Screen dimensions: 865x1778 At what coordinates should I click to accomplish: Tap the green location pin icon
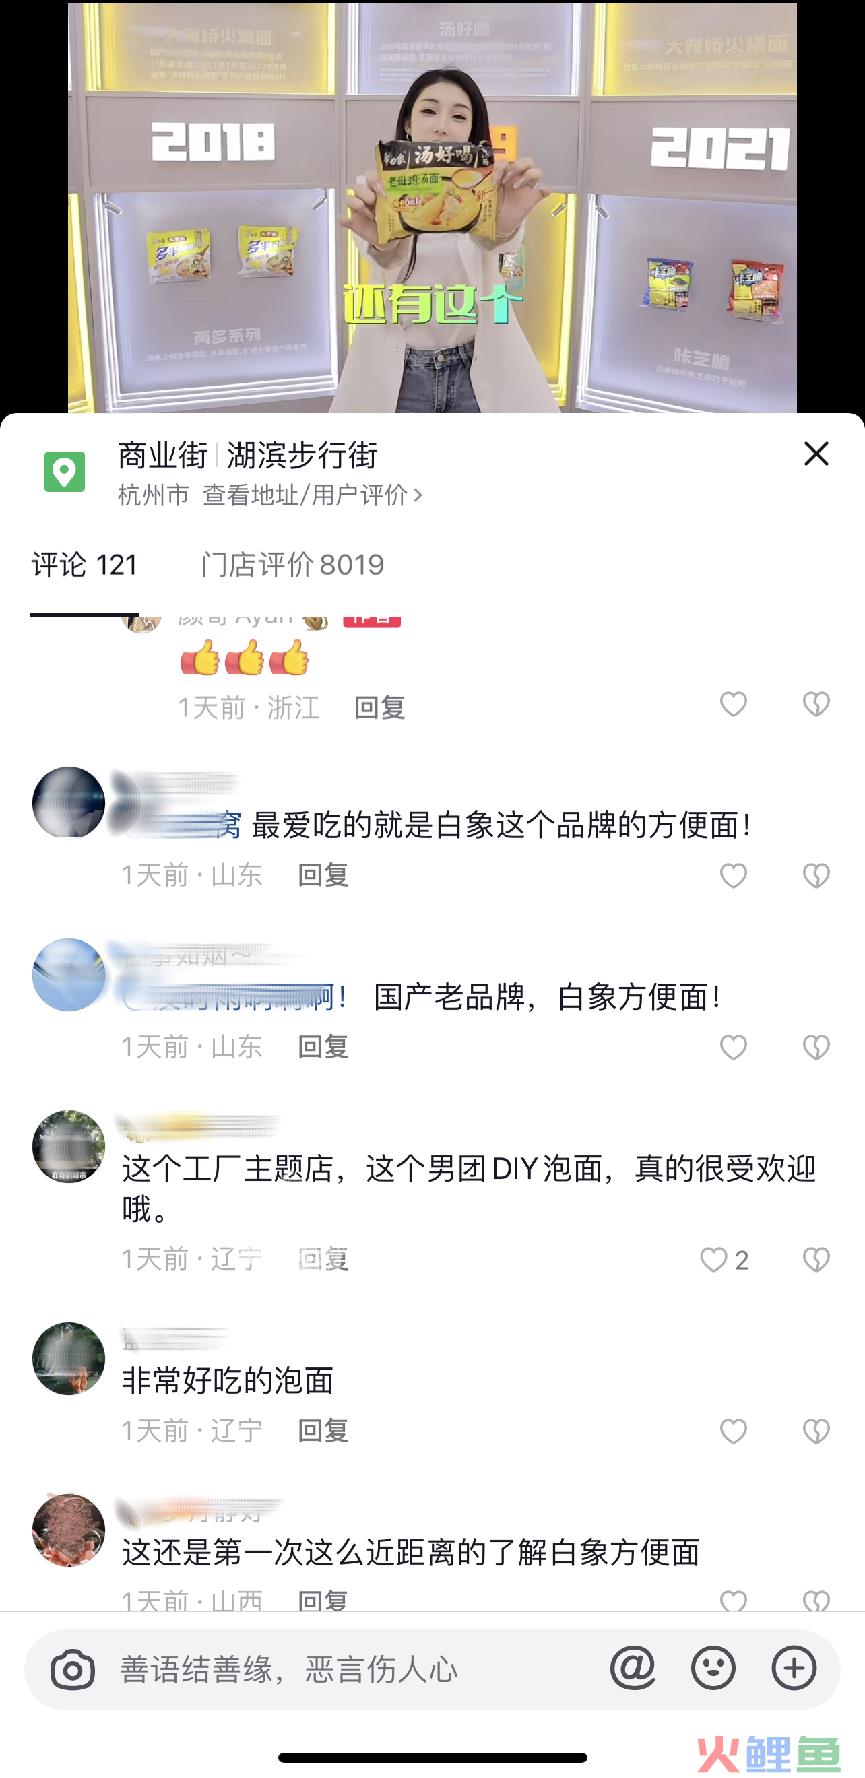point(65,472)
